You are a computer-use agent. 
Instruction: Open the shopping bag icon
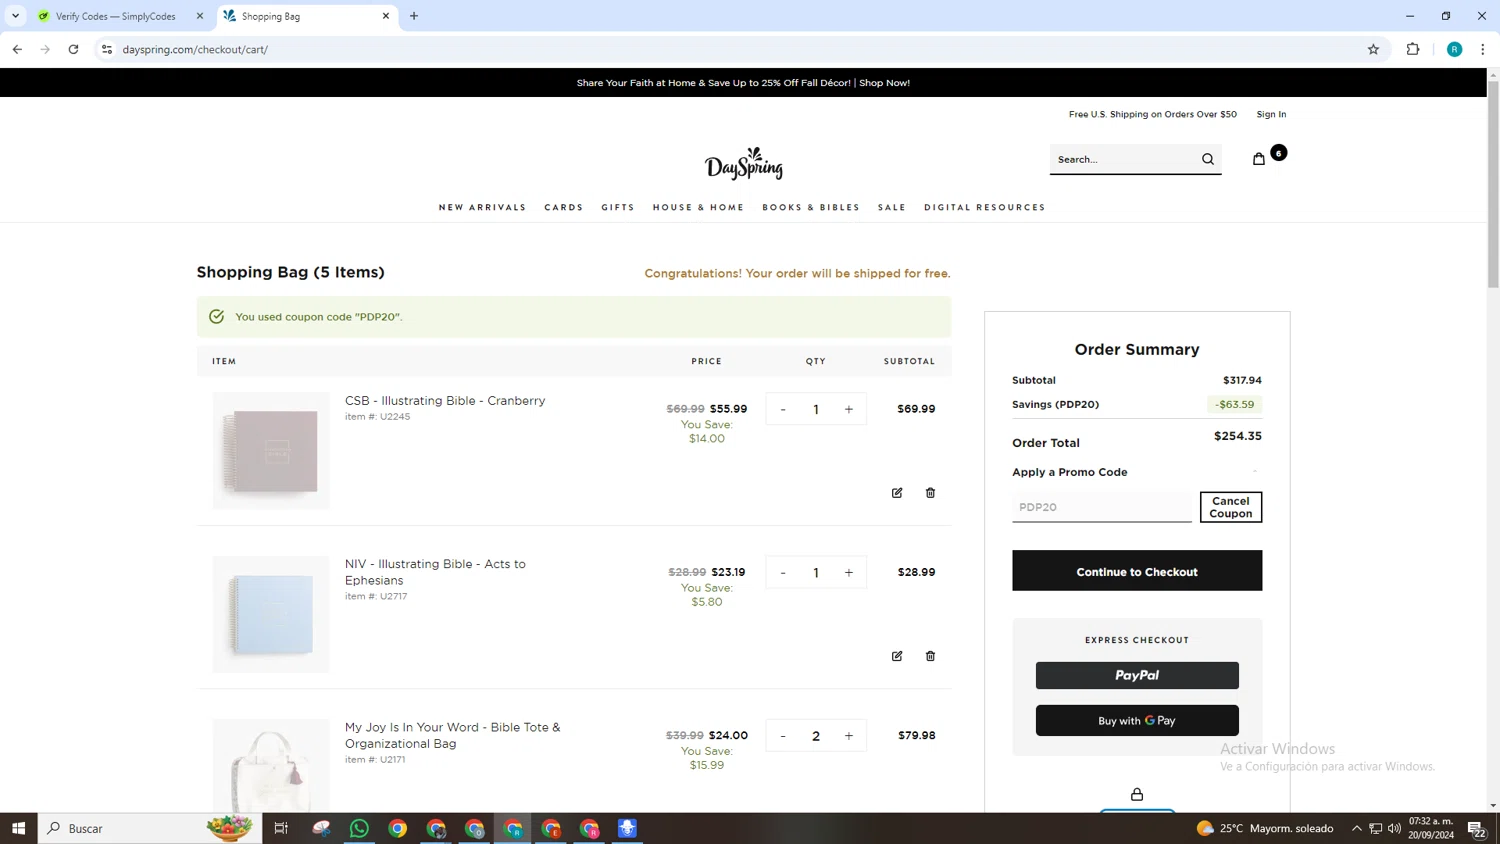[1259, 159]
